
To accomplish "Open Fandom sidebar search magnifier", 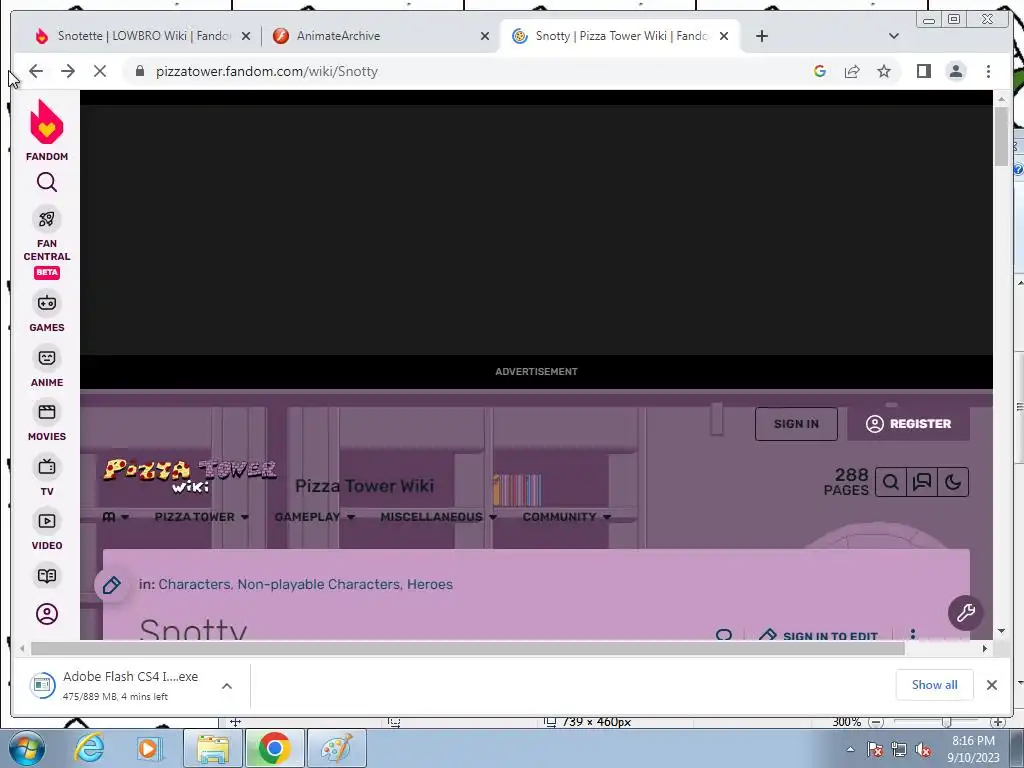I will point(46,182).
